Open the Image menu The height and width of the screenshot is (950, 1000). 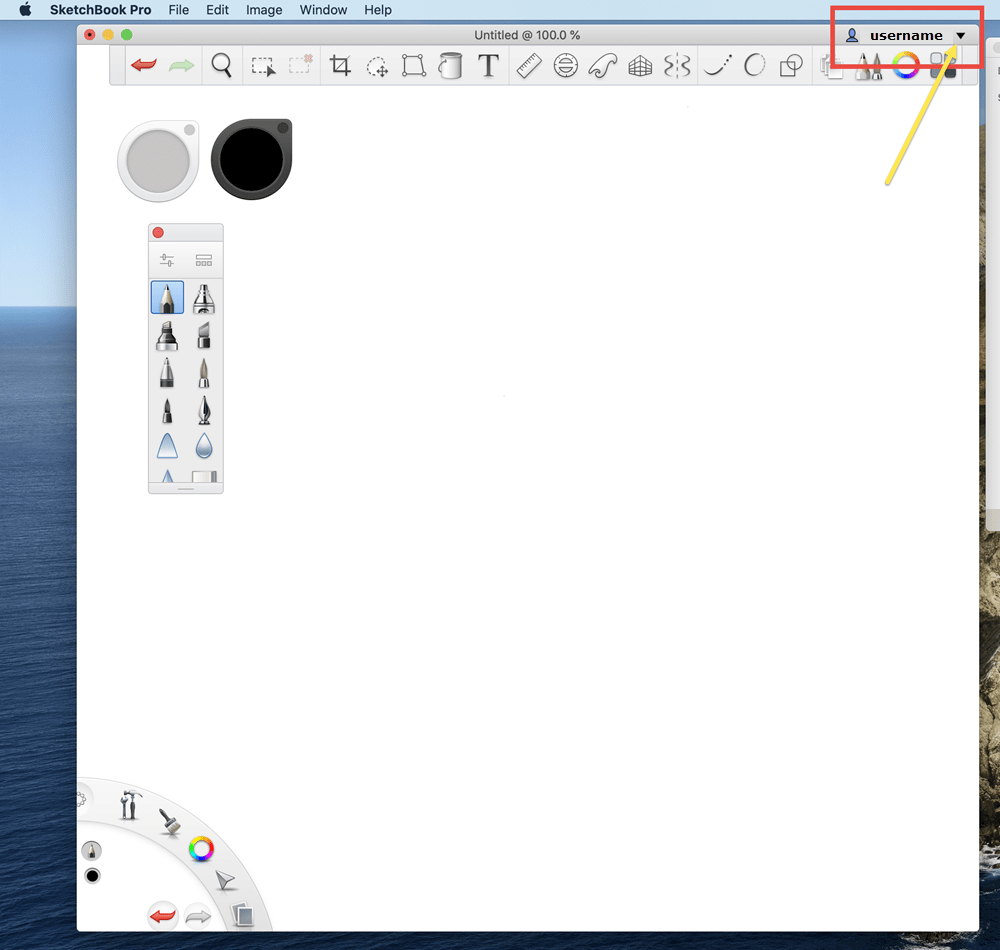click(x=263, y=10)
